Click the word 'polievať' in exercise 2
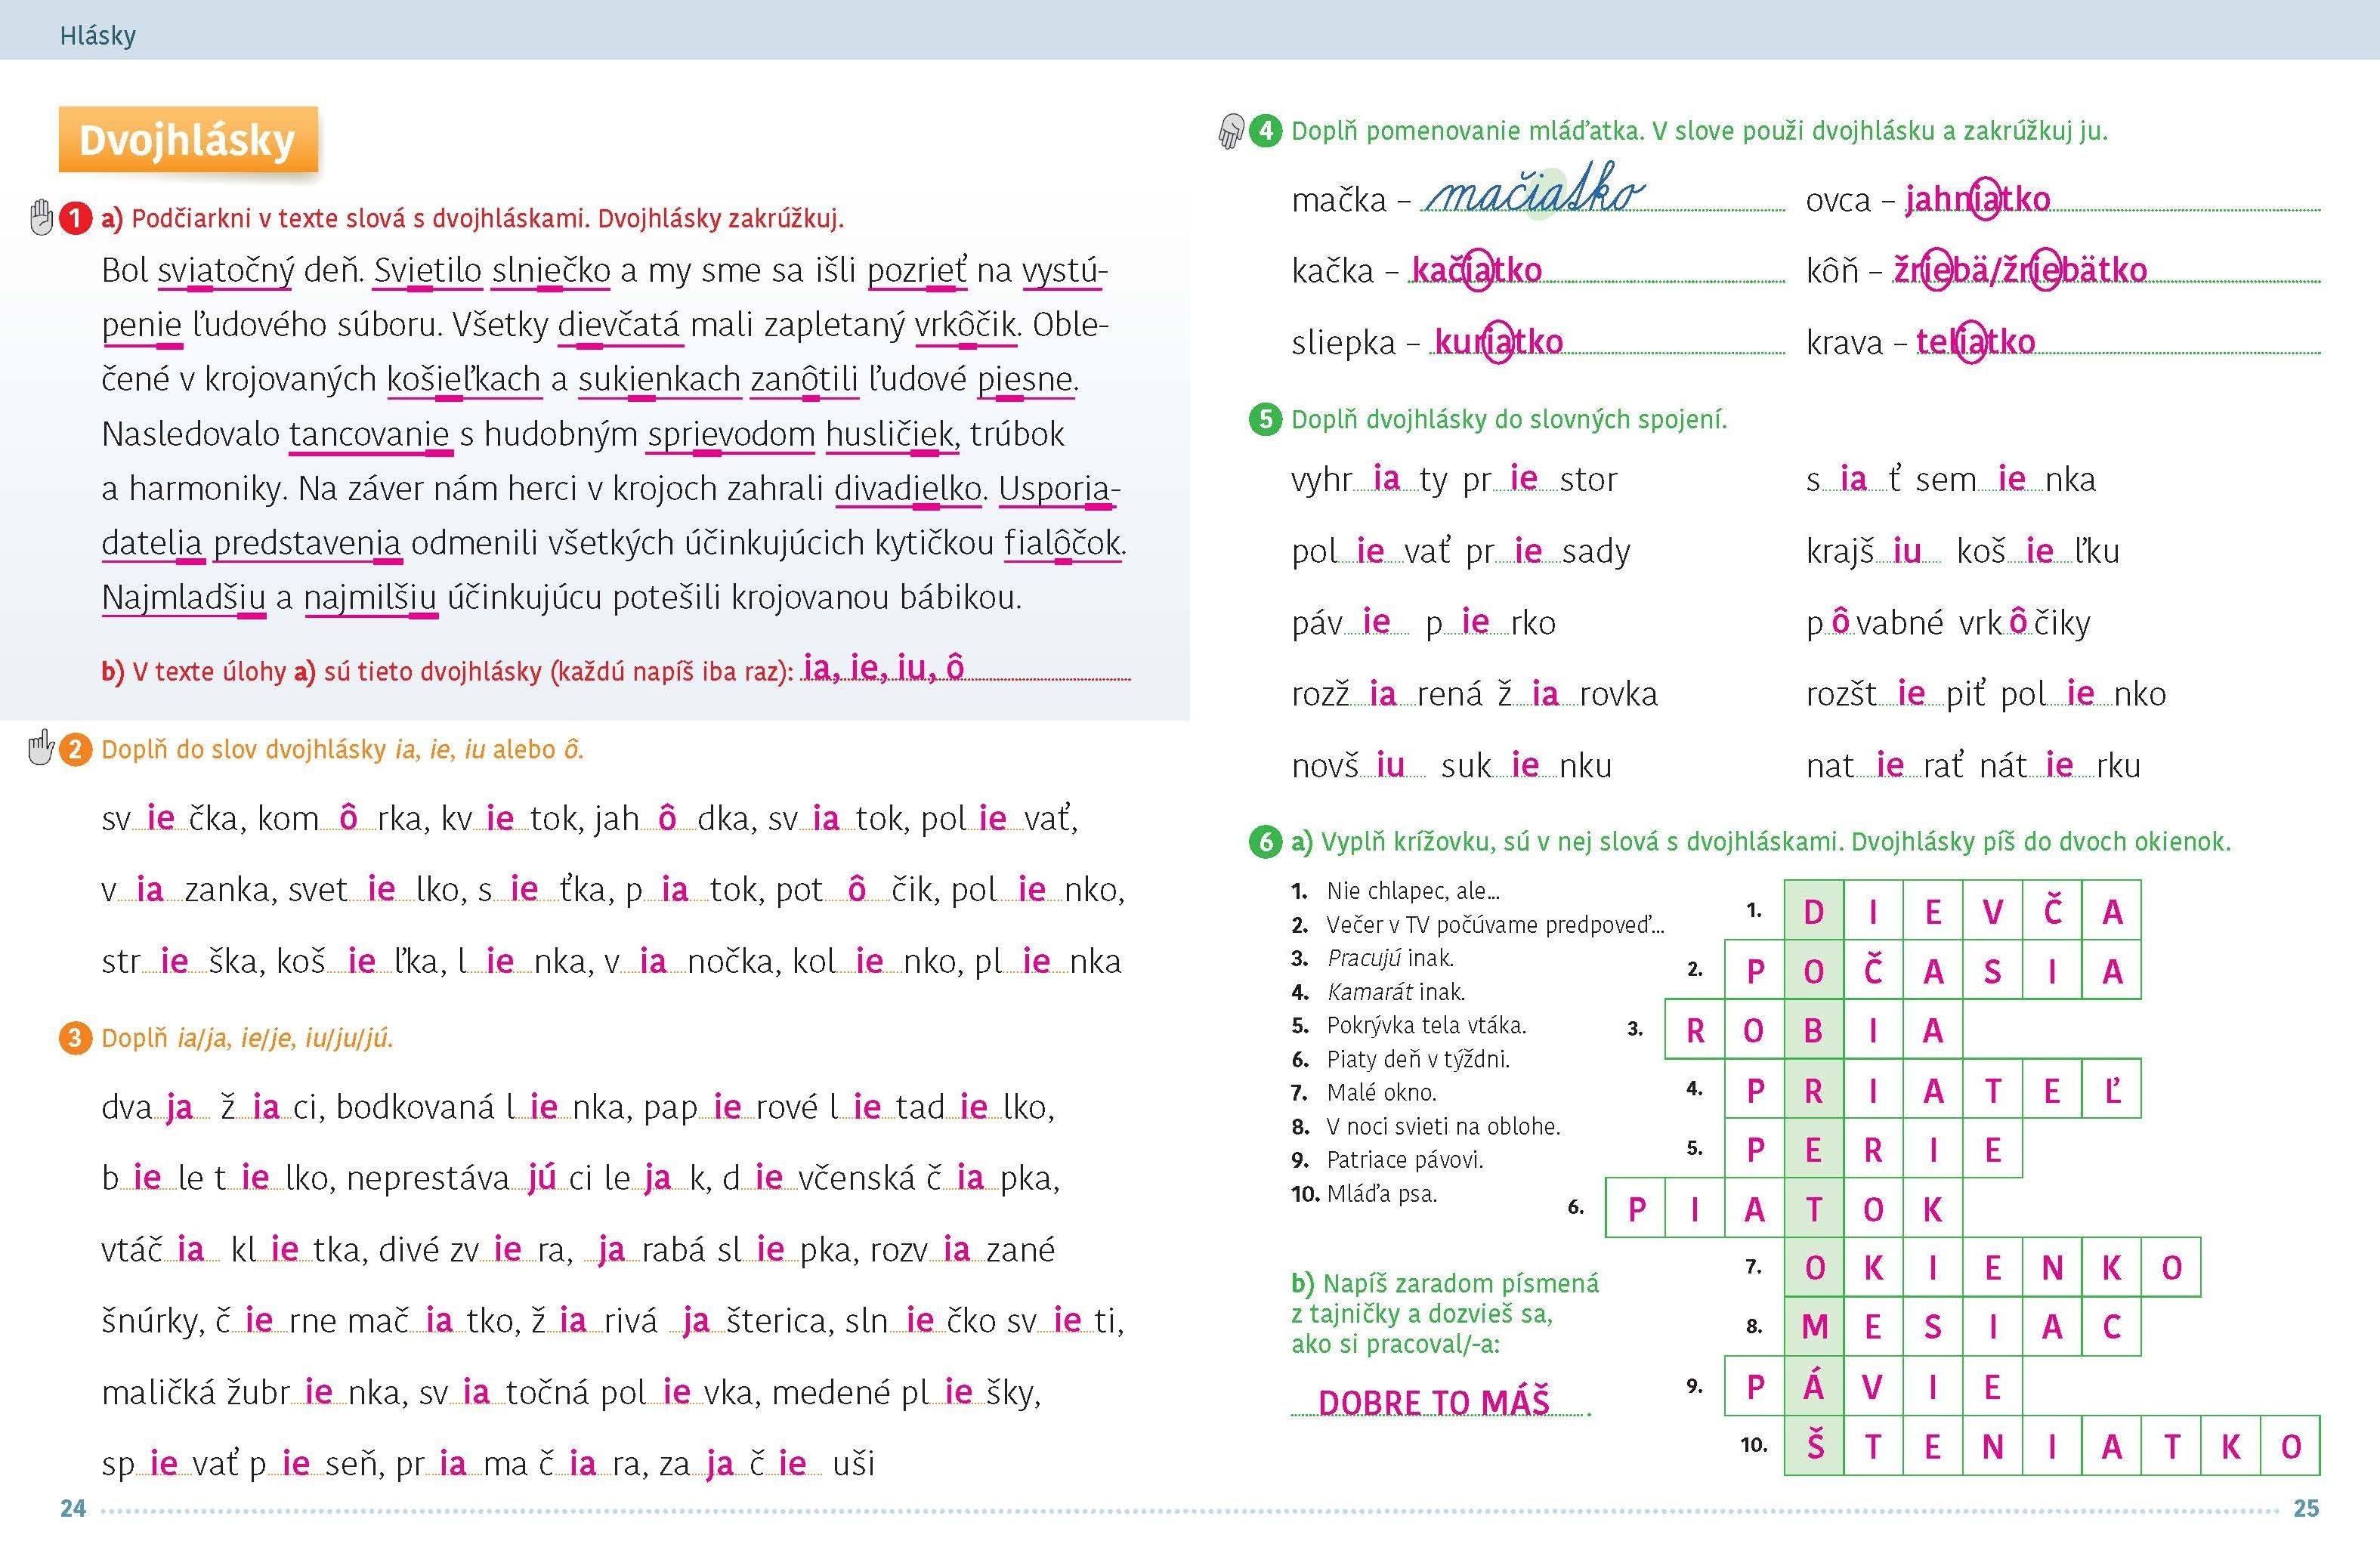The height and width of the screenshot is (1547, 2380). click(x=997, y=819)
